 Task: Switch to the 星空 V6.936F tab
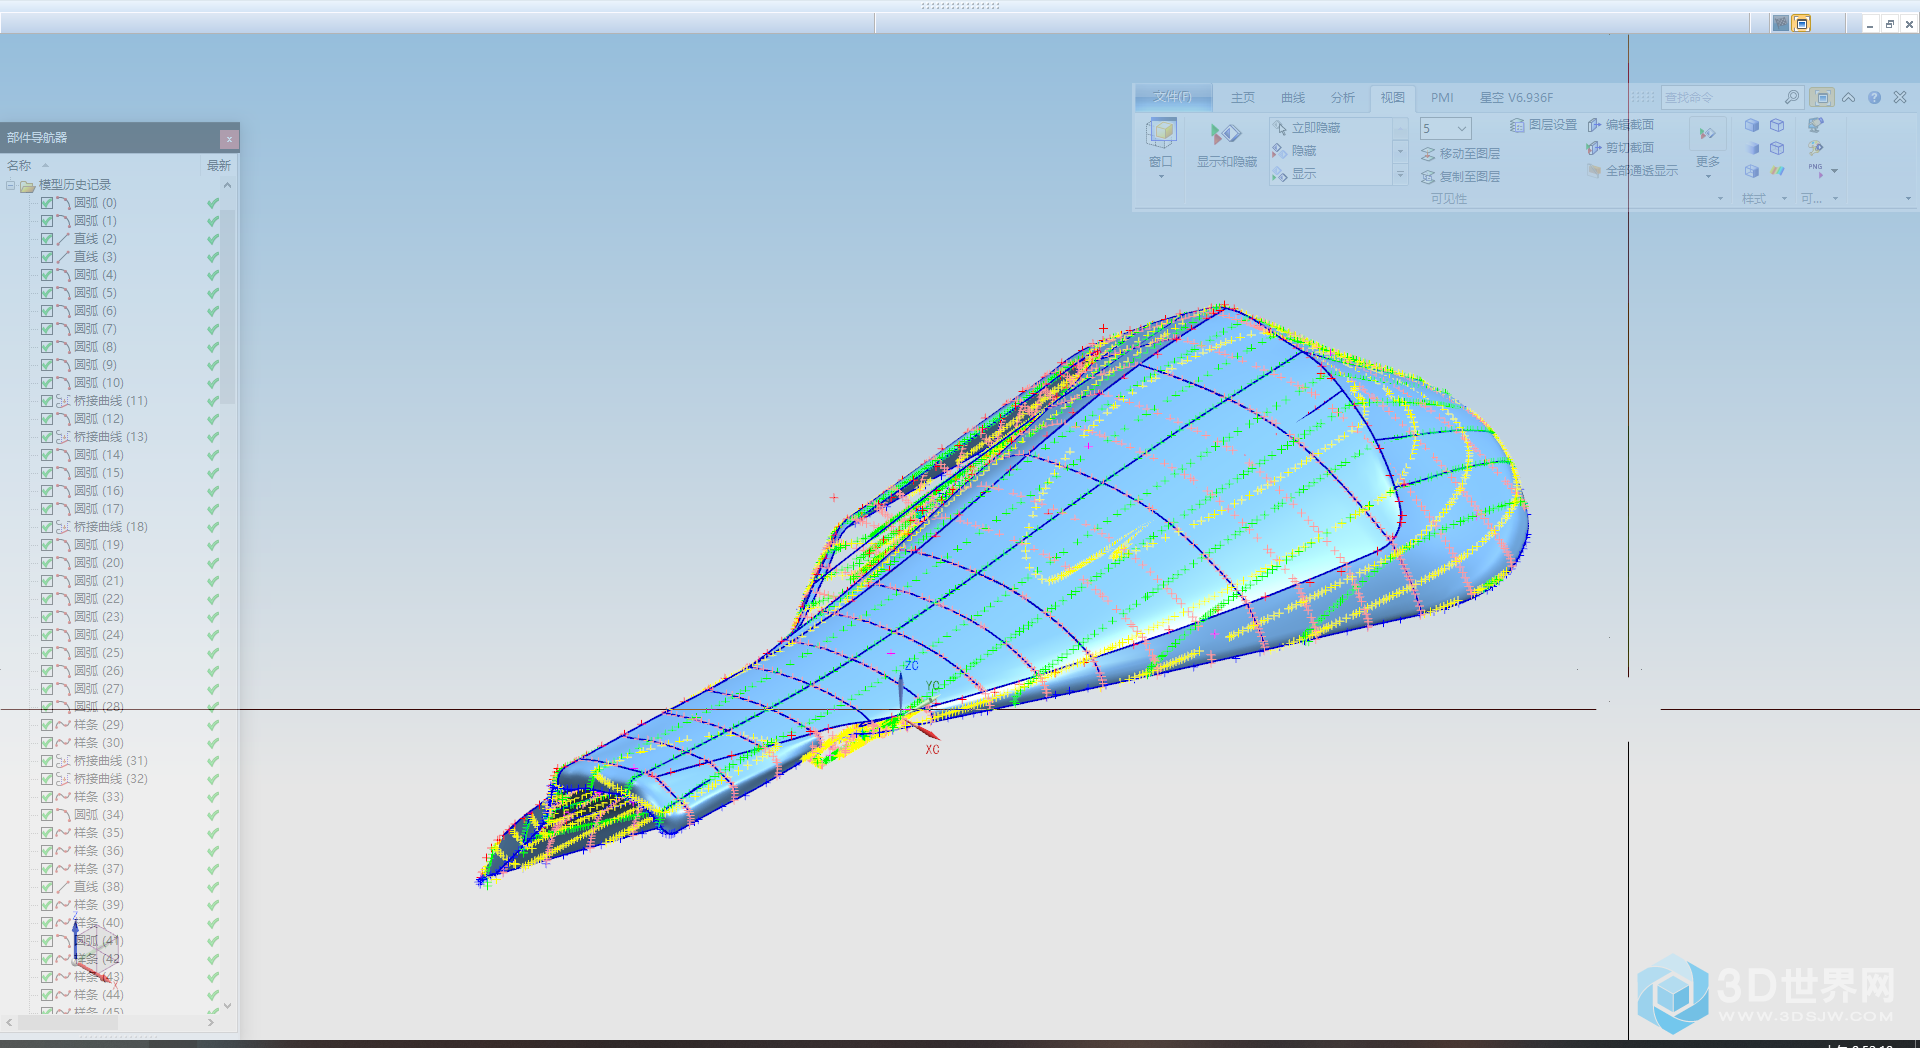[1516, 98]
